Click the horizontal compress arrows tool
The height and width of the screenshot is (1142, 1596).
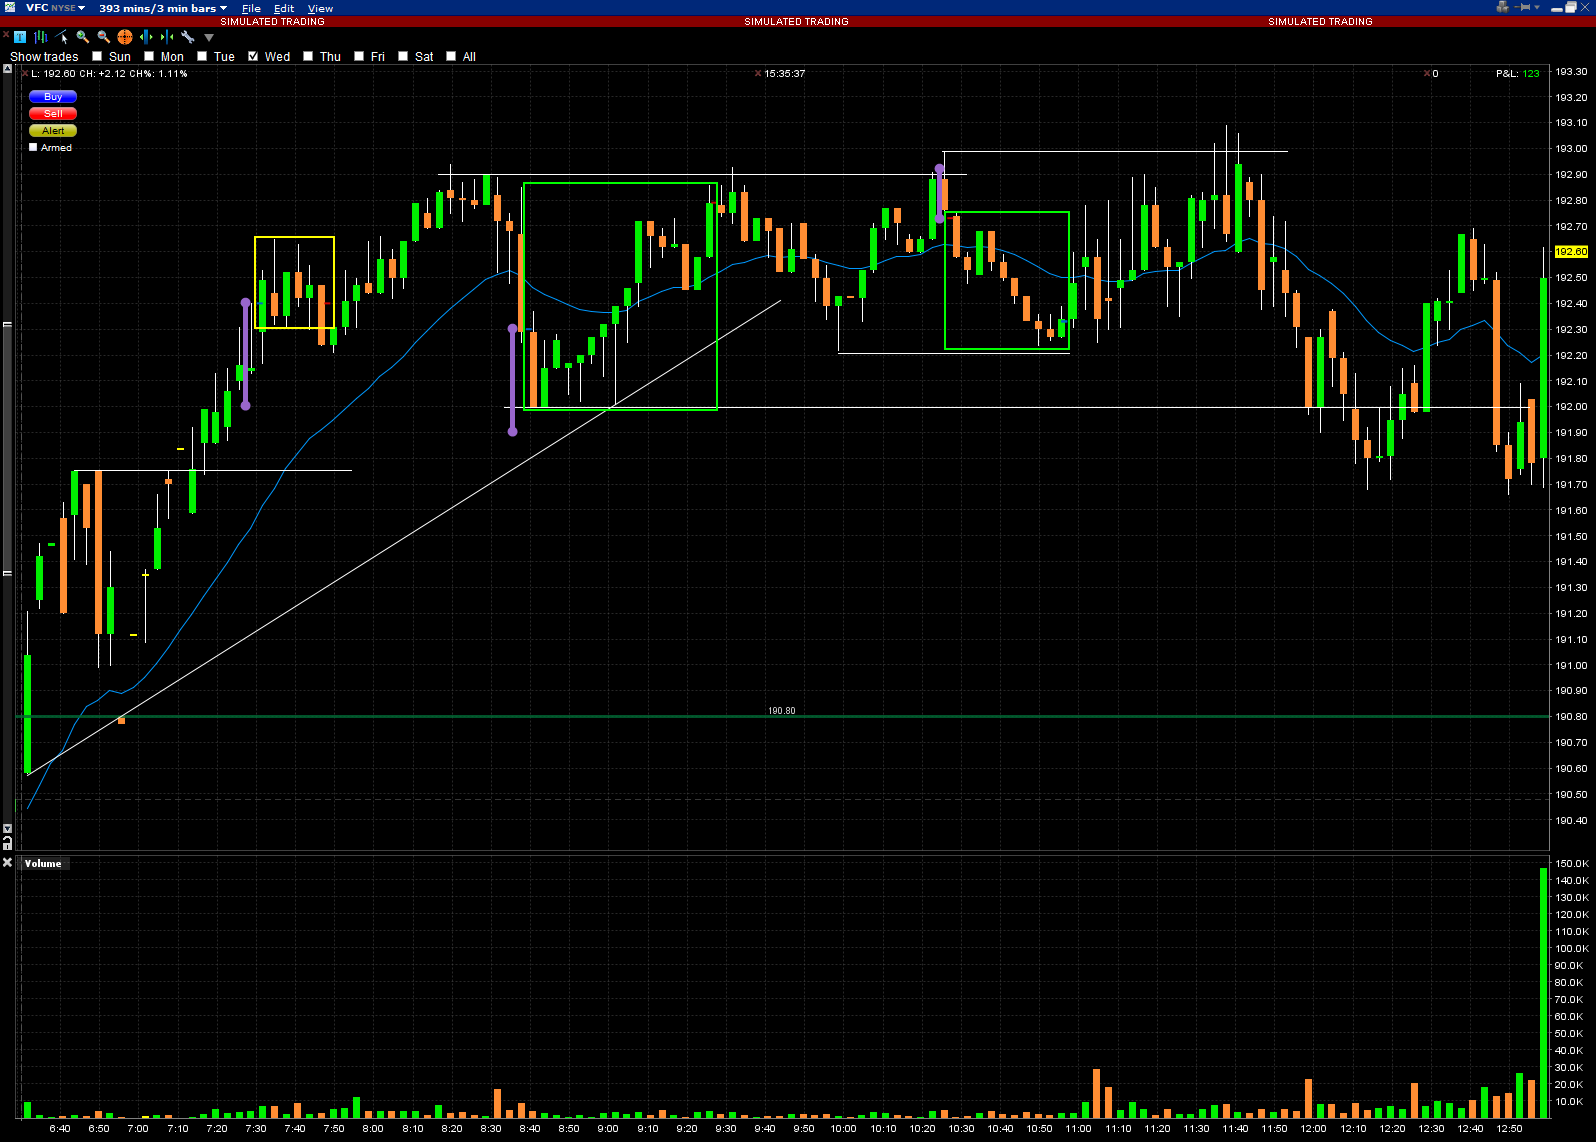pos(167,37)
